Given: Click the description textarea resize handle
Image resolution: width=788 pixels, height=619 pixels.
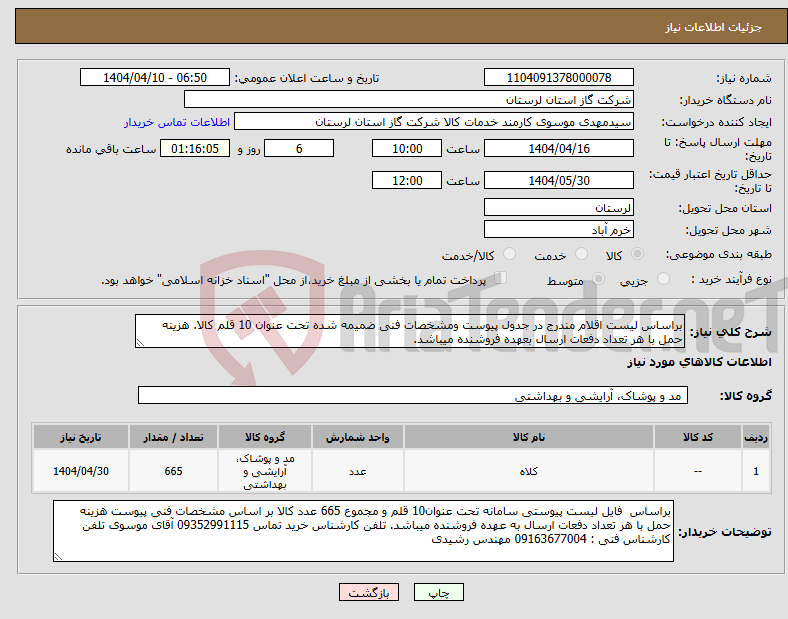Looking at the screenshot, I should click(x=140, y=343).
